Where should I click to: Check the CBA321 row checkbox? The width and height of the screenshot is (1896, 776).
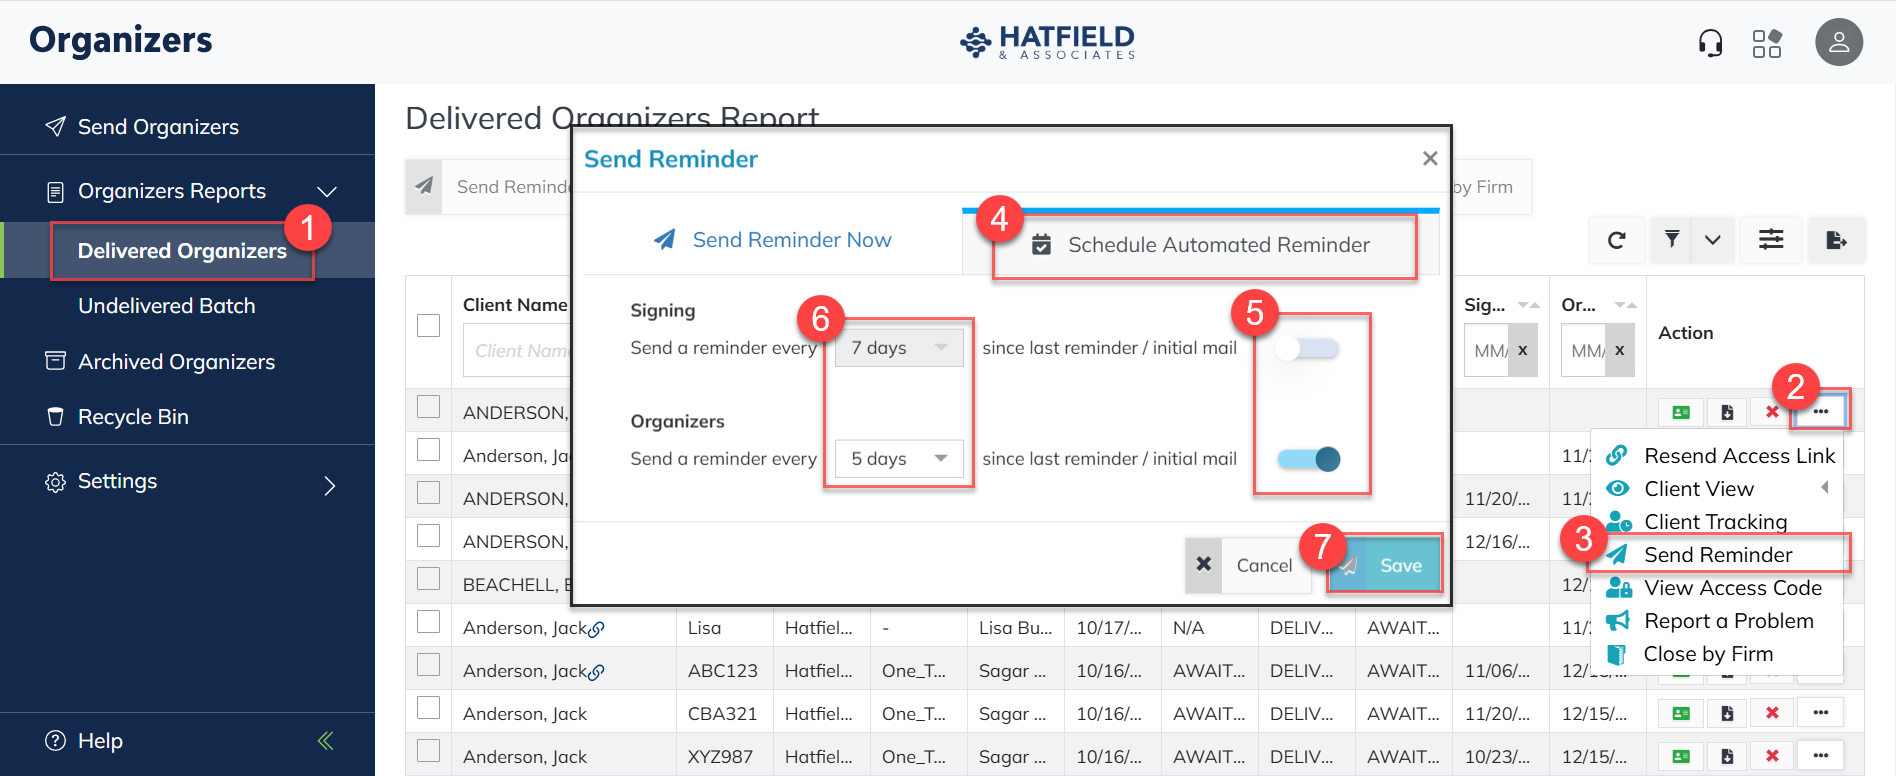[x=428, y=708]
